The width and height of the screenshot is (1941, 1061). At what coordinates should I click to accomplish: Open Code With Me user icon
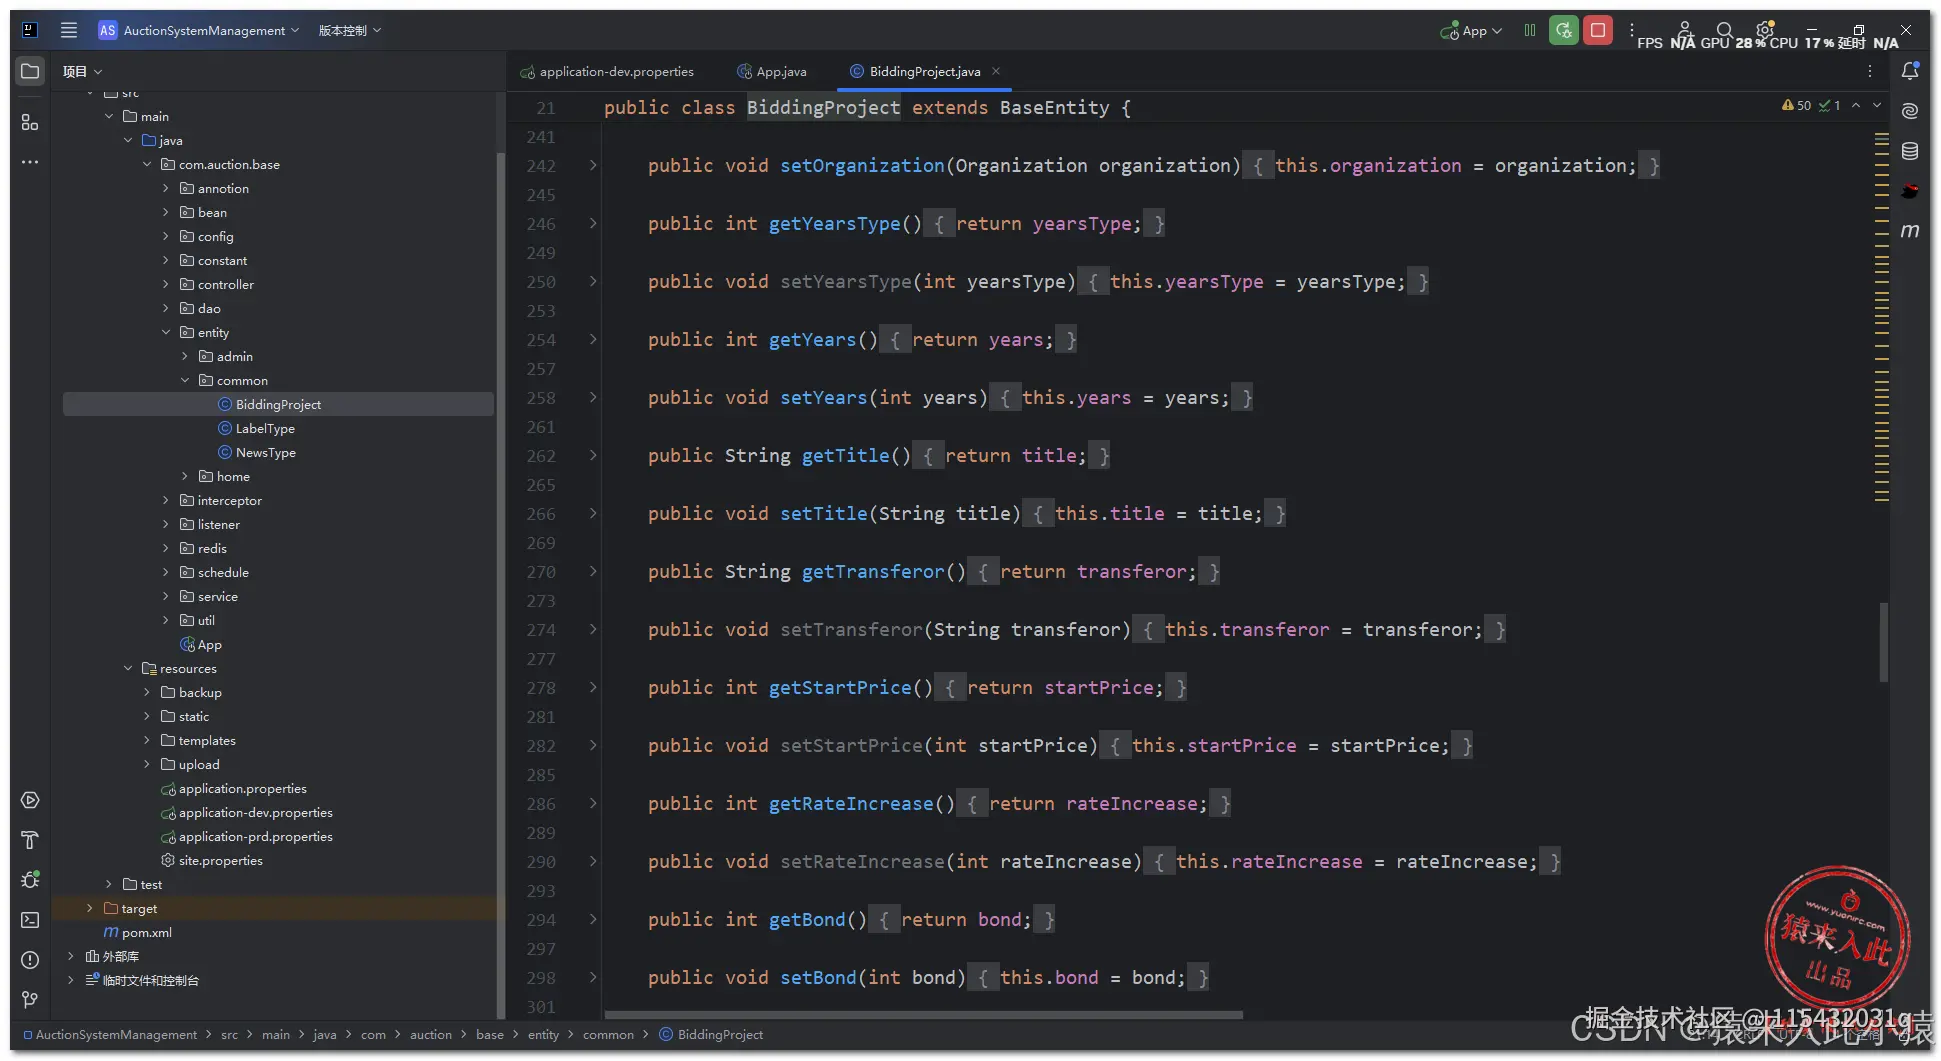pos(1685,30)
